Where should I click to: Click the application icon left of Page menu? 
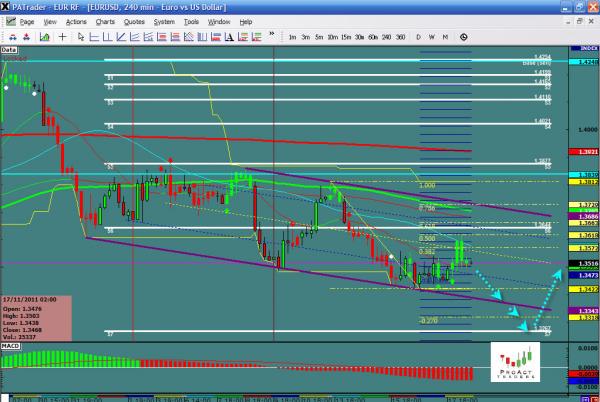coord(10,21)
